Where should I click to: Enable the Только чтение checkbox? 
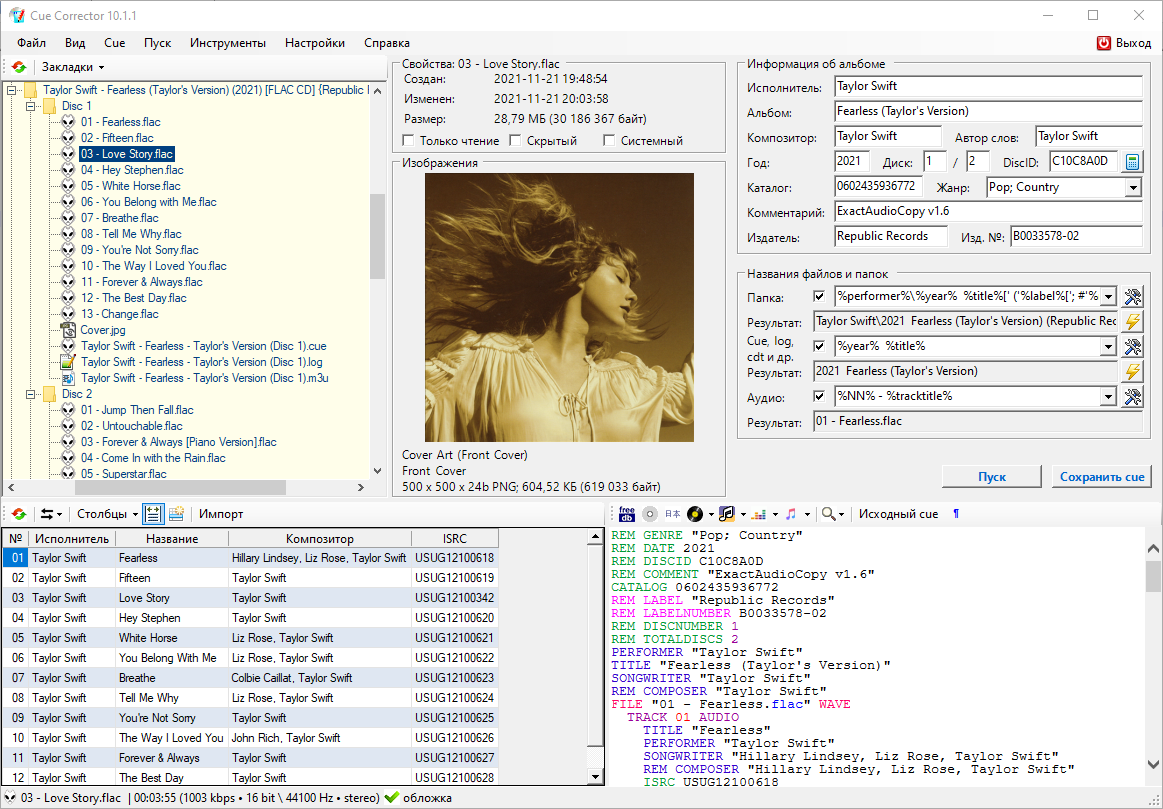pos(408,141)
